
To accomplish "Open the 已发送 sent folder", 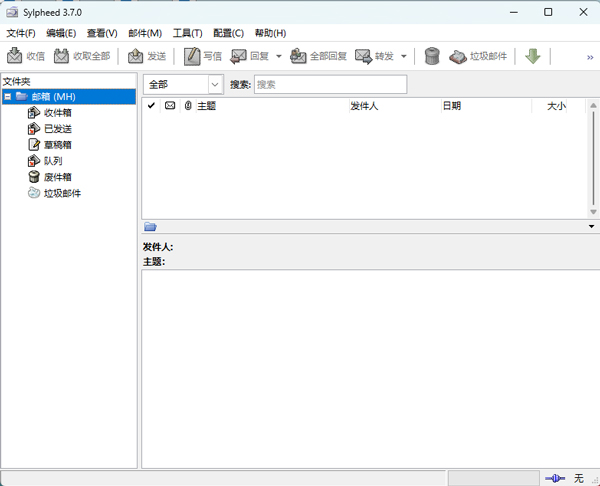I will [x=49, y=129].
